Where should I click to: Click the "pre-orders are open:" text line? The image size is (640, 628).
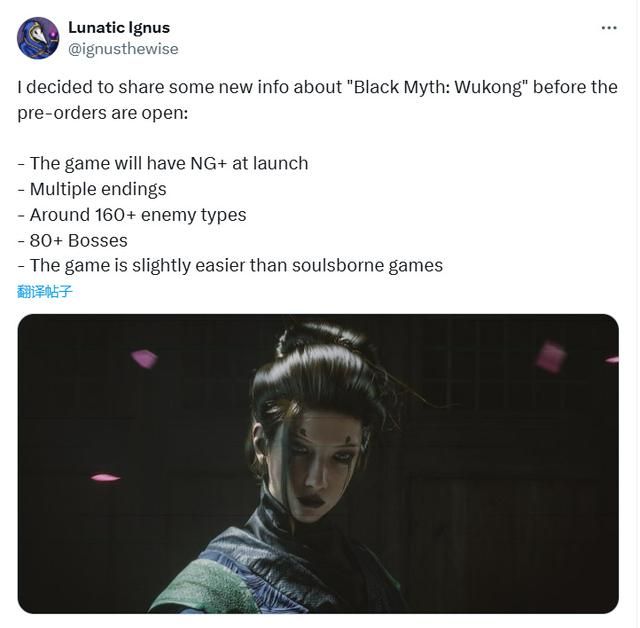click(x=103, y=113)
